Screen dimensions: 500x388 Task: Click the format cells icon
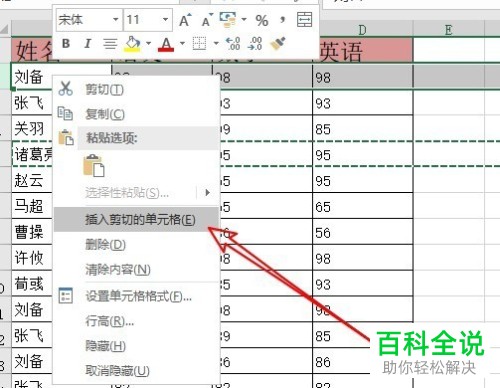coord(65,295)
